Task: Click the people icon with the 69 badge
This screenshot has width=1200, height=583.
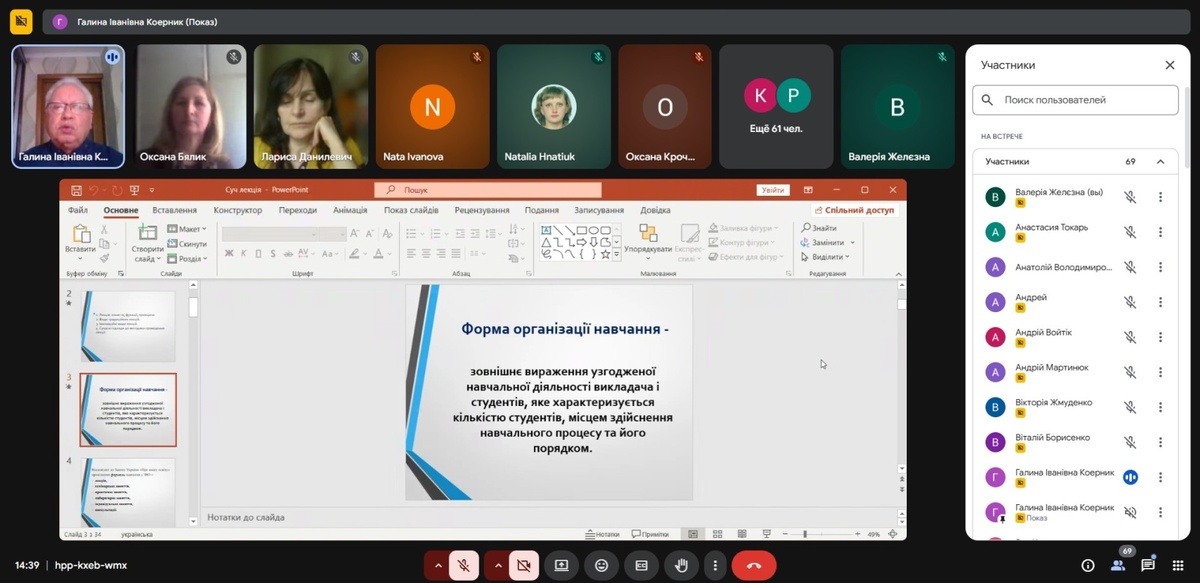Action: [1119, 565]
